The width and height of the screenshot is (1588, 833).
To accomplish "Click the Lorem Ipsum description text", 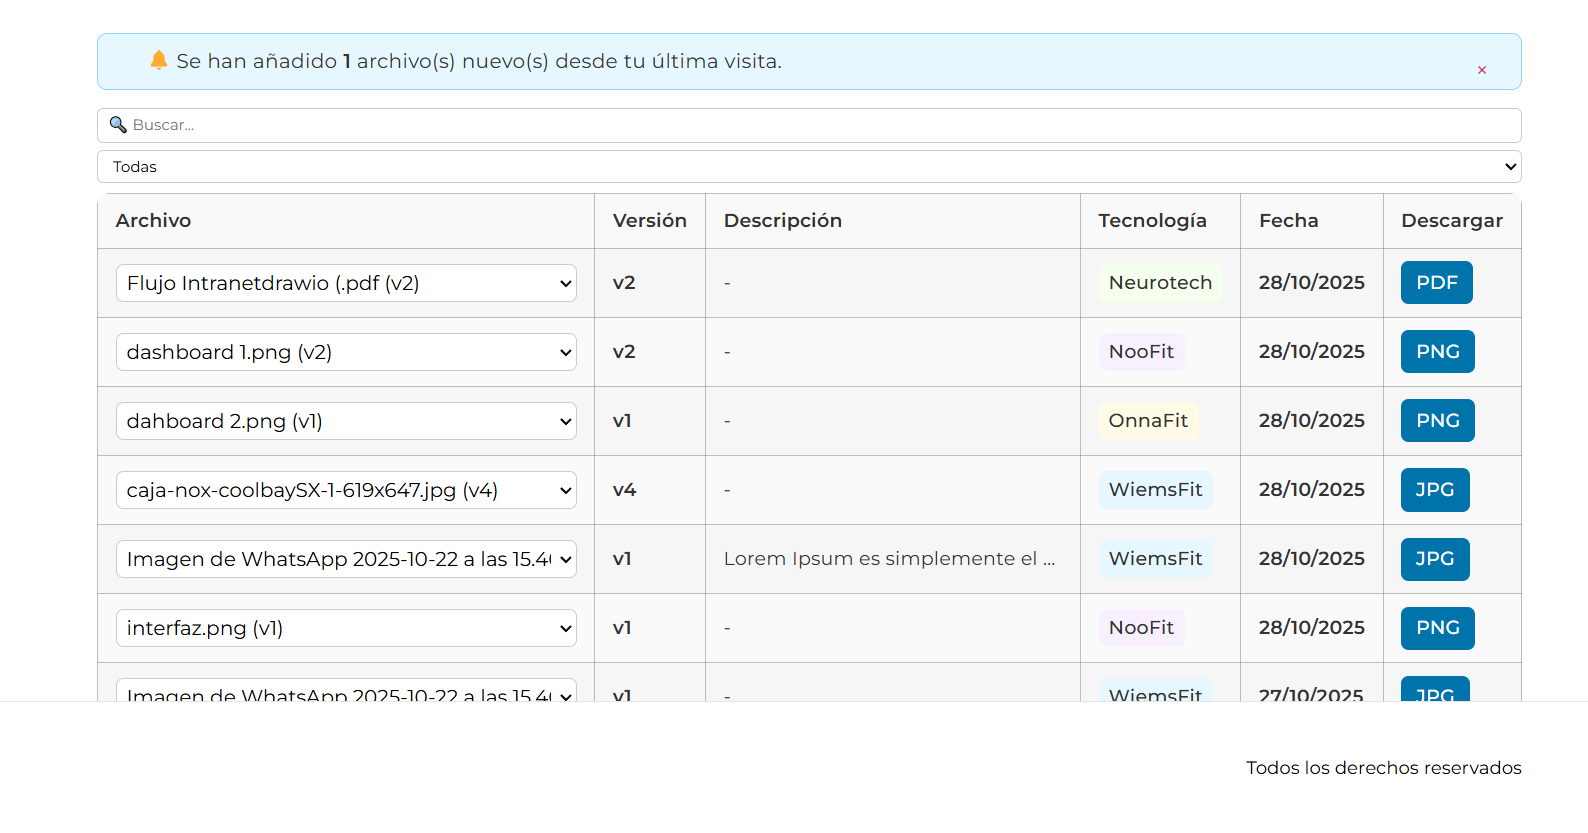I will pyautogui.click(x=888, y=559).
